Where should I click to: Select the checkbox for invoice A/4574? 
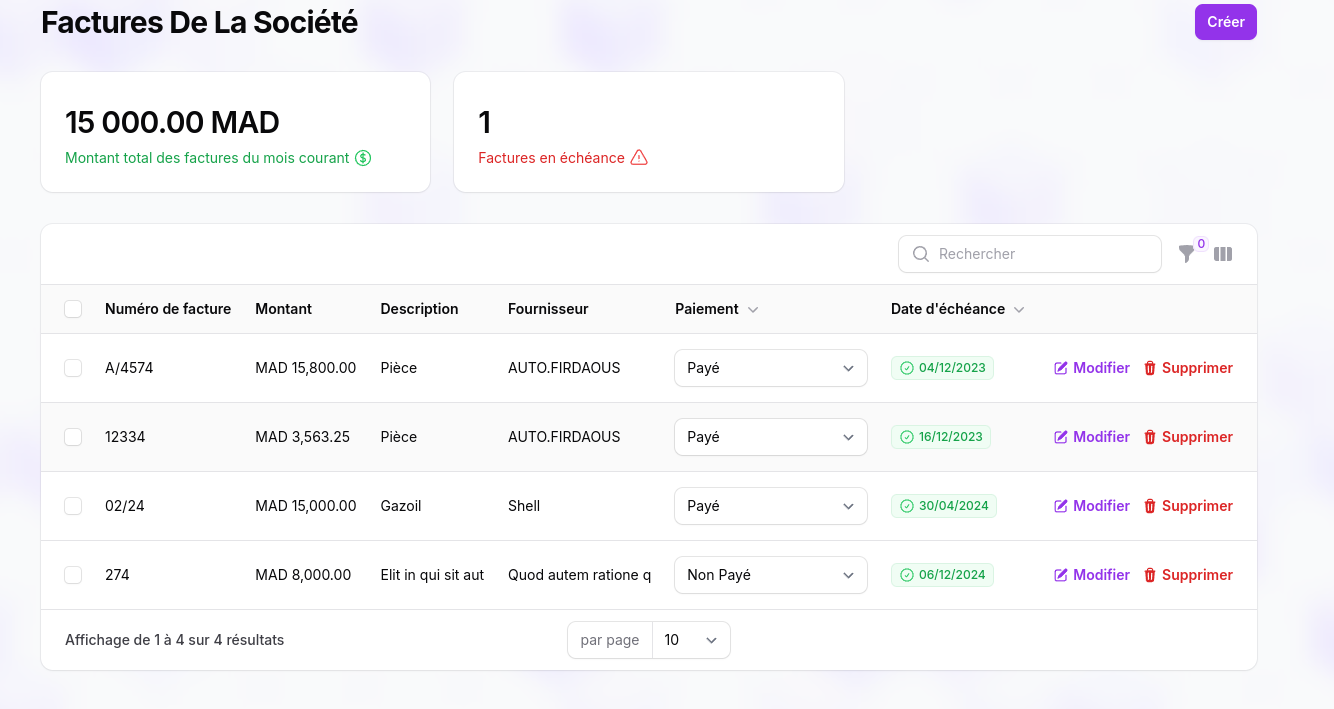tap(73, 368)
